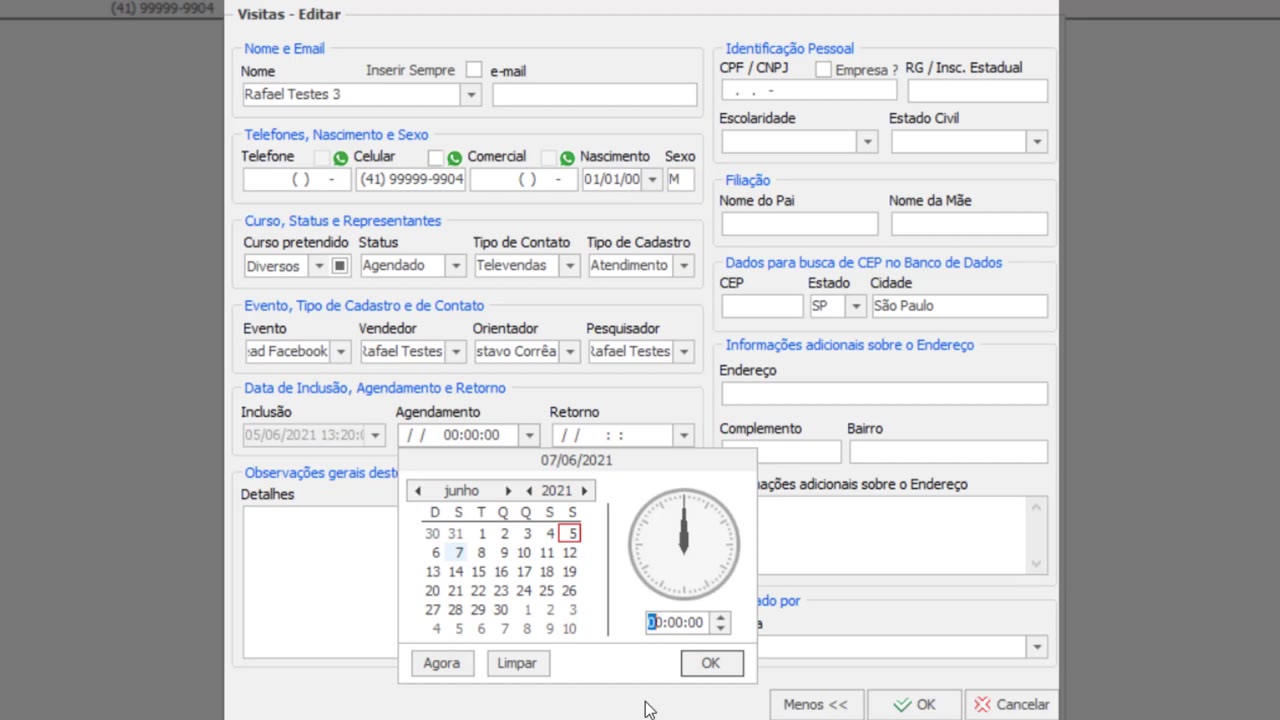Click the address notes scrollbar up arrow
The image size is (1280, 720).
[x=1036, y=507]
